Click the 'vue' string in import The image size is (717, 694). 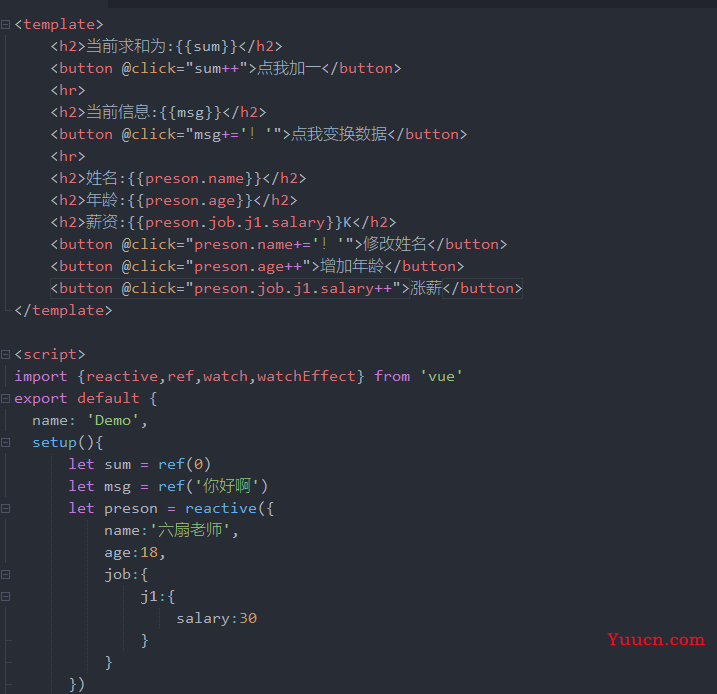[441, 376]
